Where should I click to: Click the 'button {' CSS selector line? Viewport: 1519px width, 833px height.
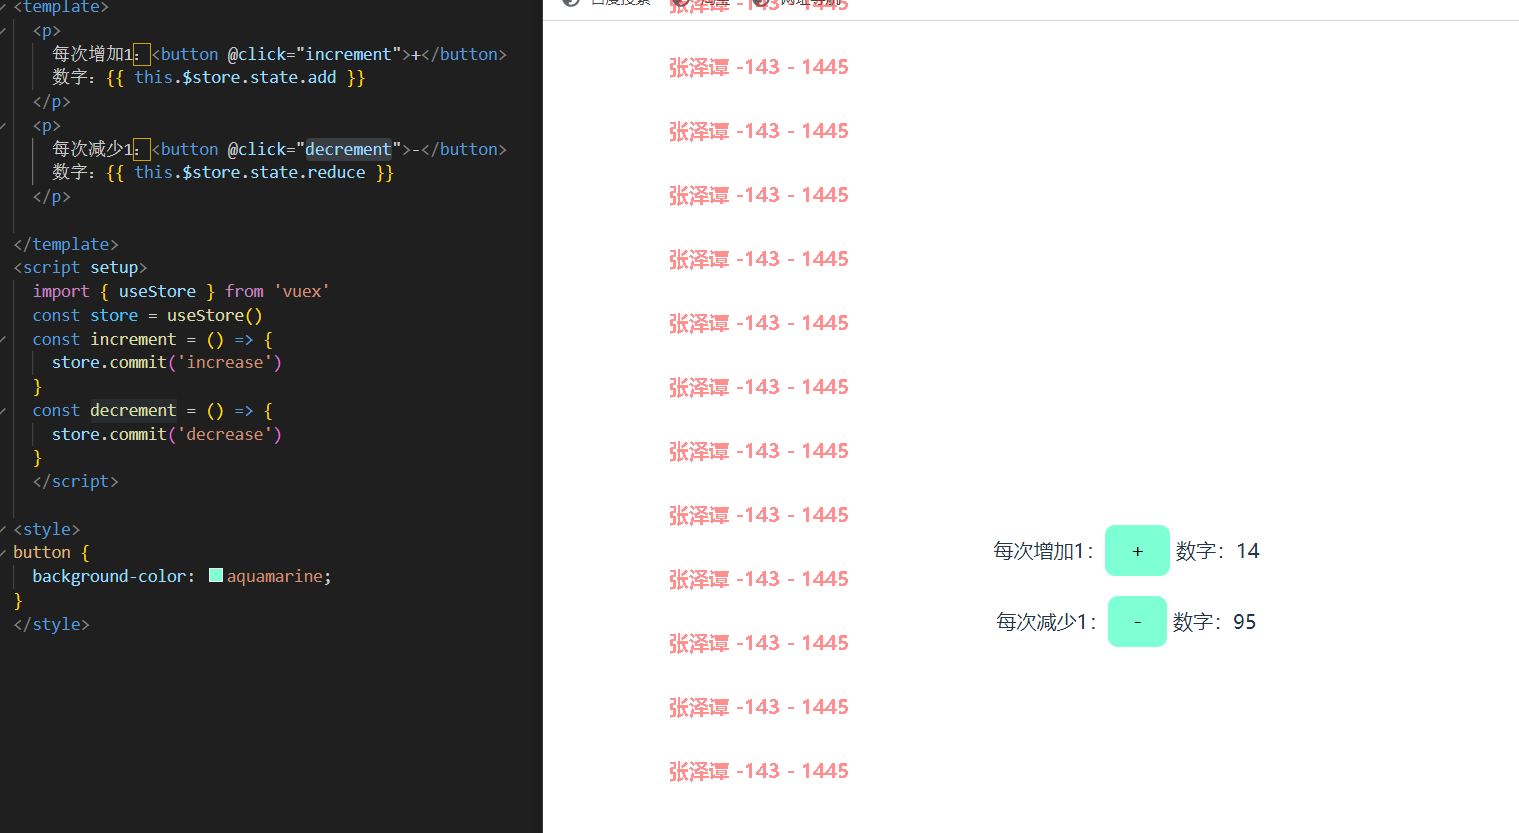(x=51, y=552)
